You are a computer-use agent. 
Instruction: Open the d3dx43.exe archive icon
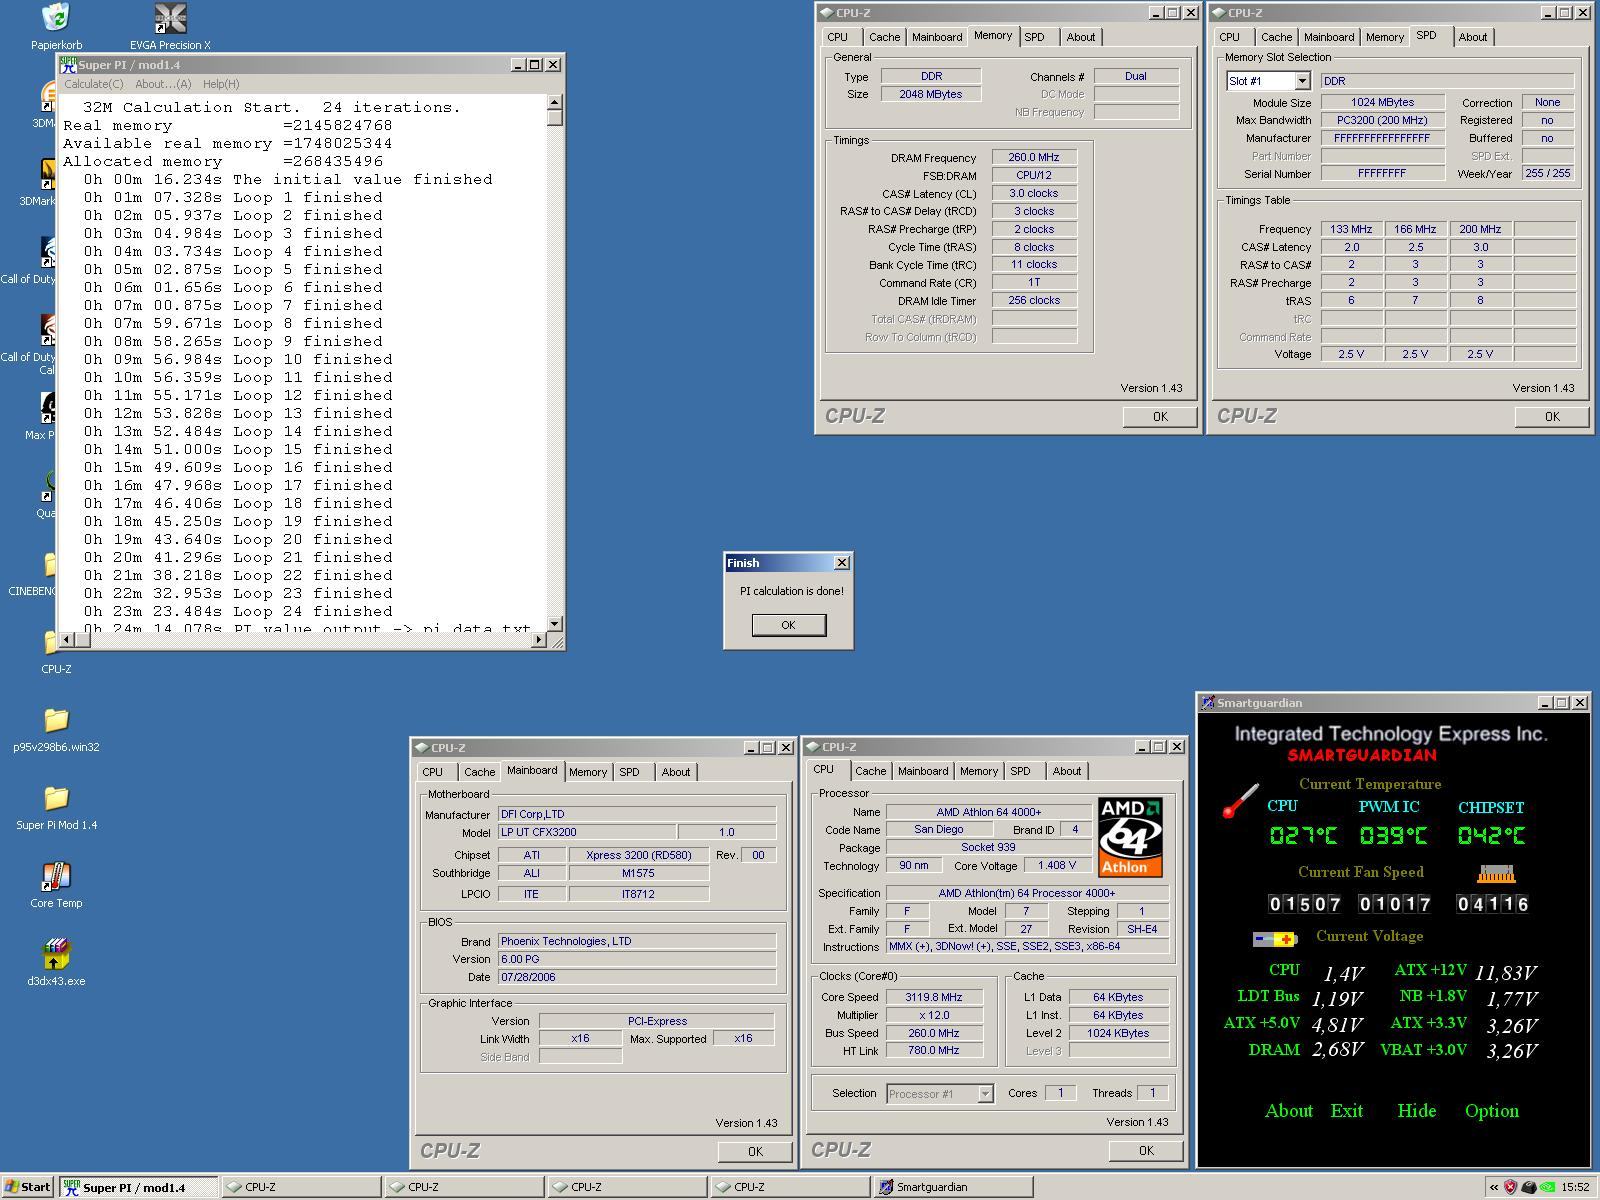pyautogui.click(x=56, y=955)
